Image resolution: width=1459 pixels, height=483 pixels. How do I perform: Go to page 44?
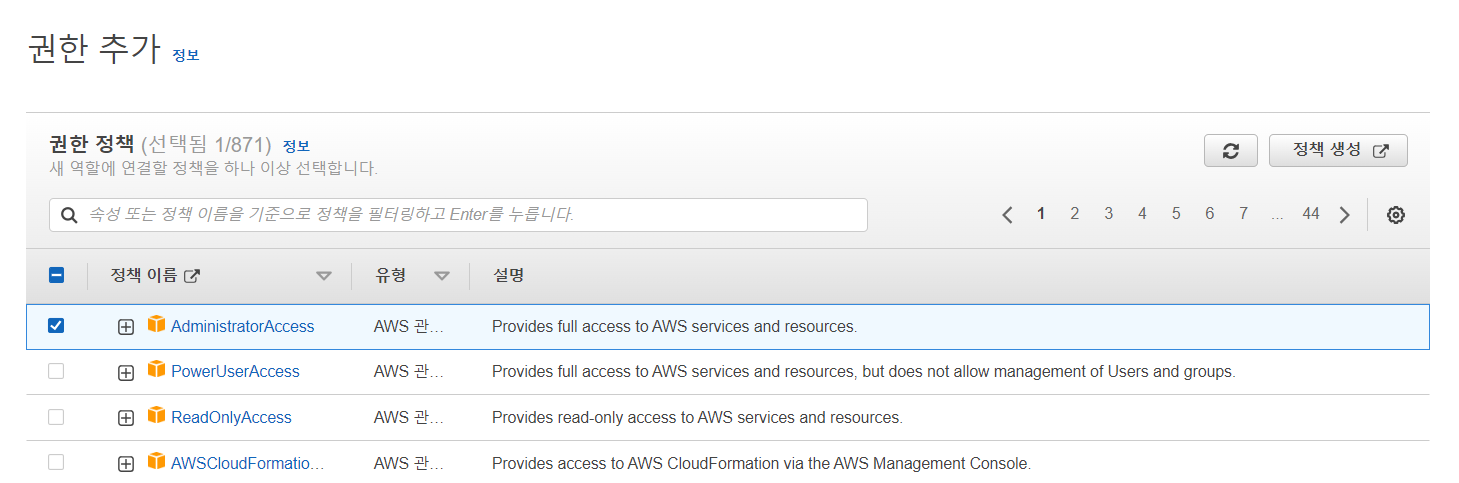coord(1311,213)
